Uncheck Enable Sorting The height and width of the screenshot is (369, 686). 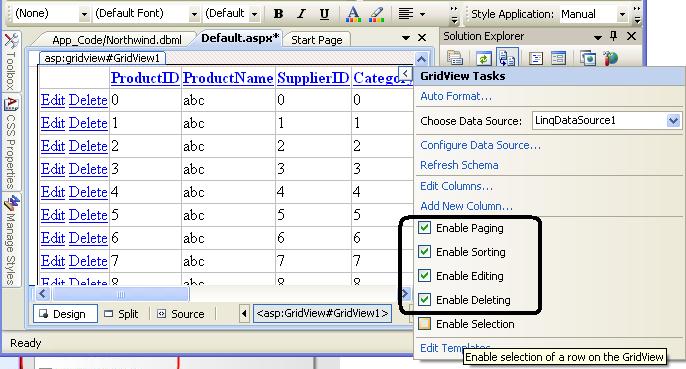coord(424,252)
